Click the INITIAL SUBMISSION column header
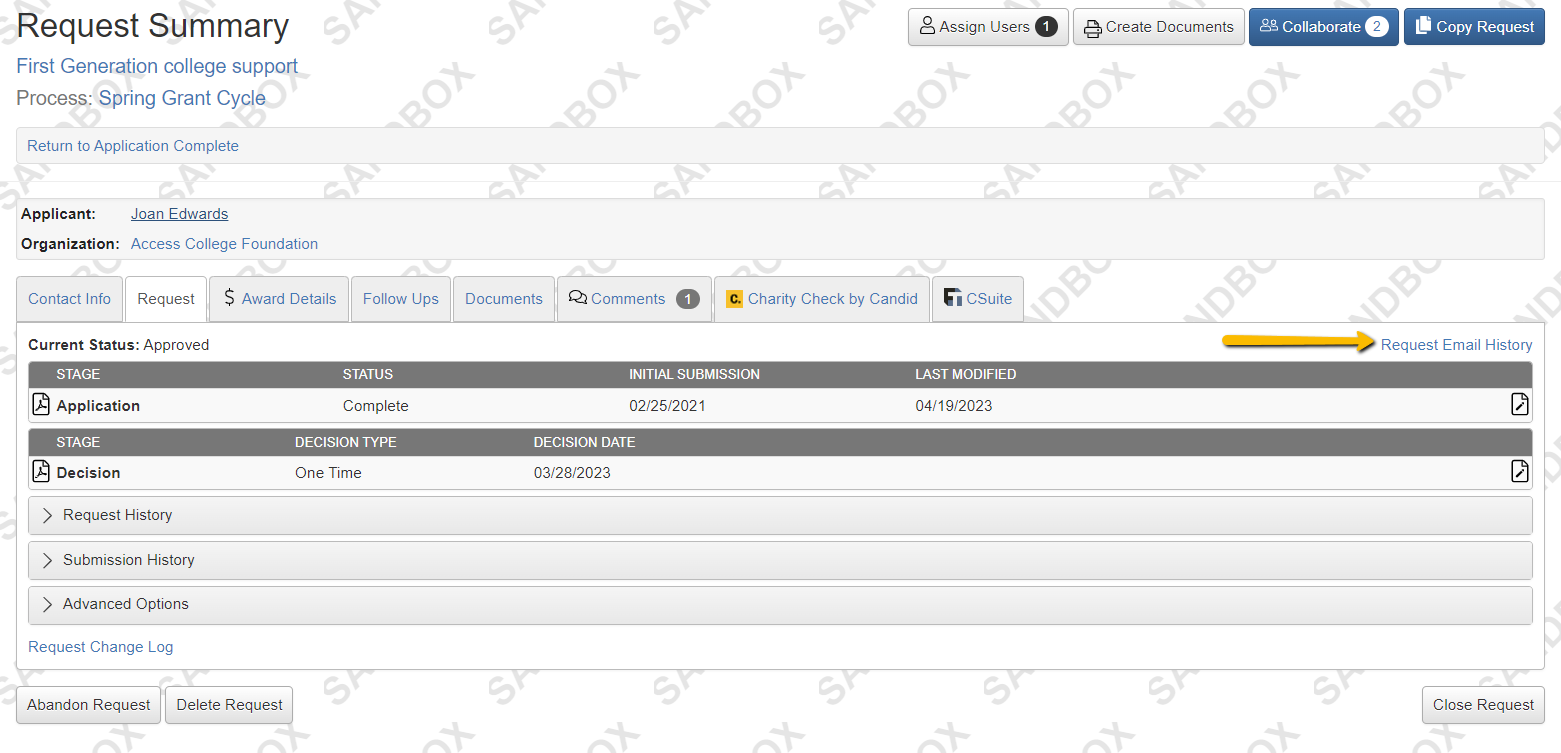 [694, 375]
